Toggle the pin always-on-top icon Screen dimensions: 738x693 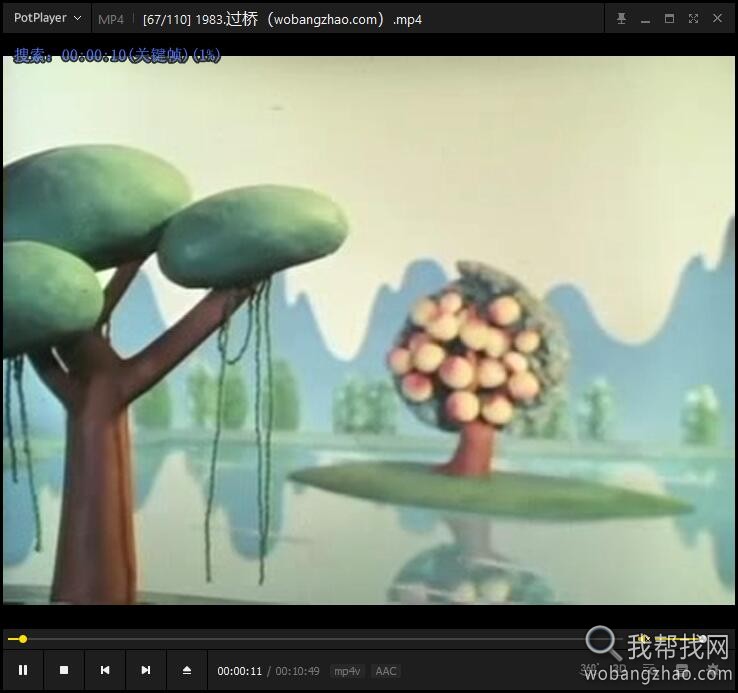621,18
